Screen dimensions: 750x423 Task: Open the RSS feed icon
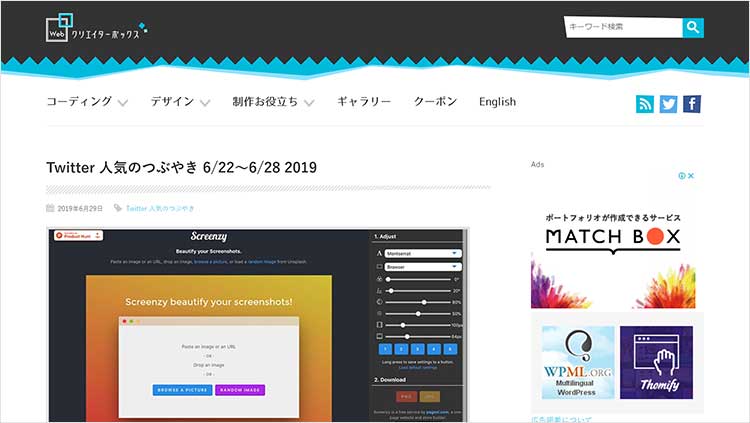(644, 104)
